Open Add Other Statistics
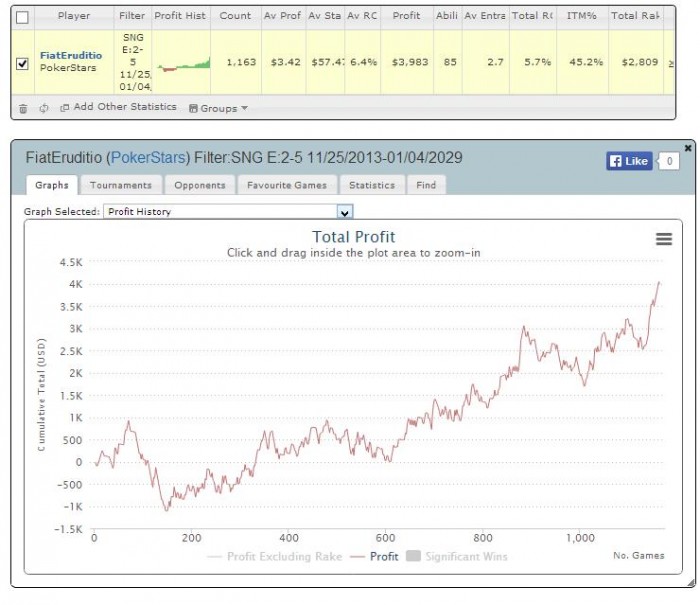This screenshot has width=700, height=605. [119, 107]
